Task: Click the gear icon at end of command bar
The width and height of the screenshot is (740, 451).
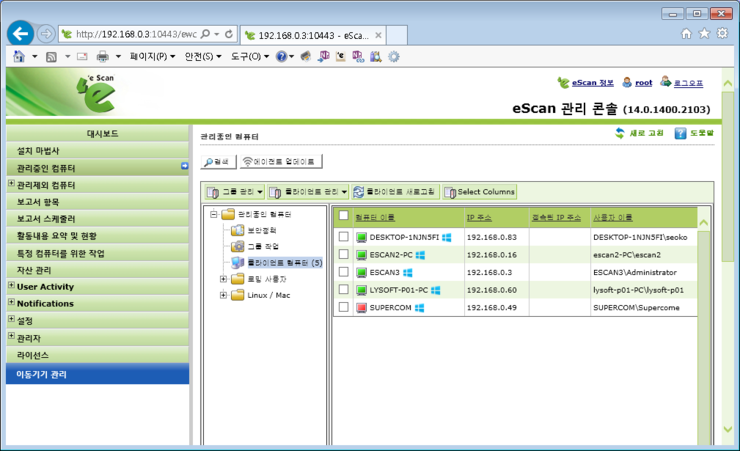Action: pyautogui.click(x=394, y=57)
